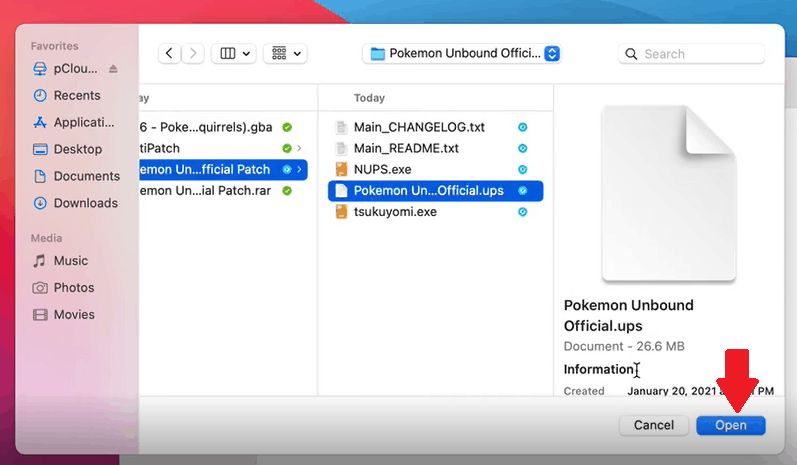This screenshot has width=797, height=465.
Task: Expand tiPatch folder chevron
Action: click(x=299, y=148)
